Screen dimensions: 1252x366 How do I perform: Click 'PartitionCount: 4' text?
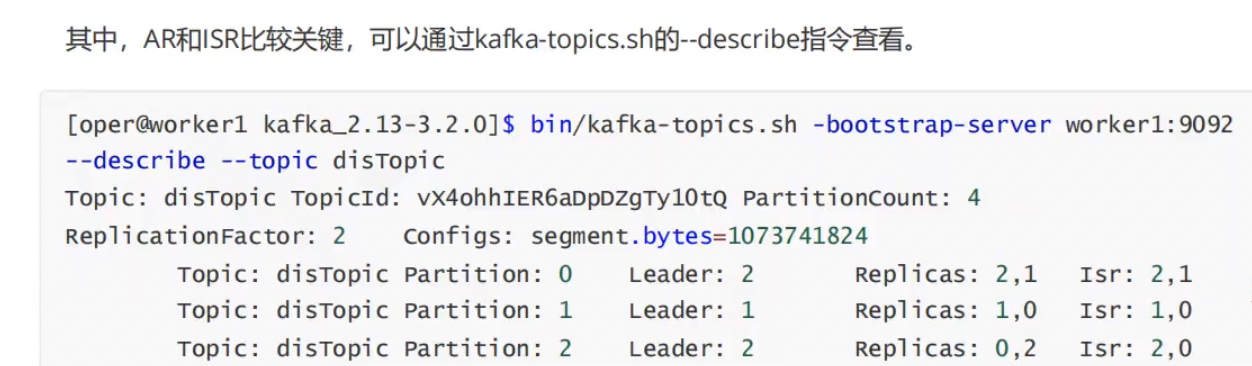861,199
